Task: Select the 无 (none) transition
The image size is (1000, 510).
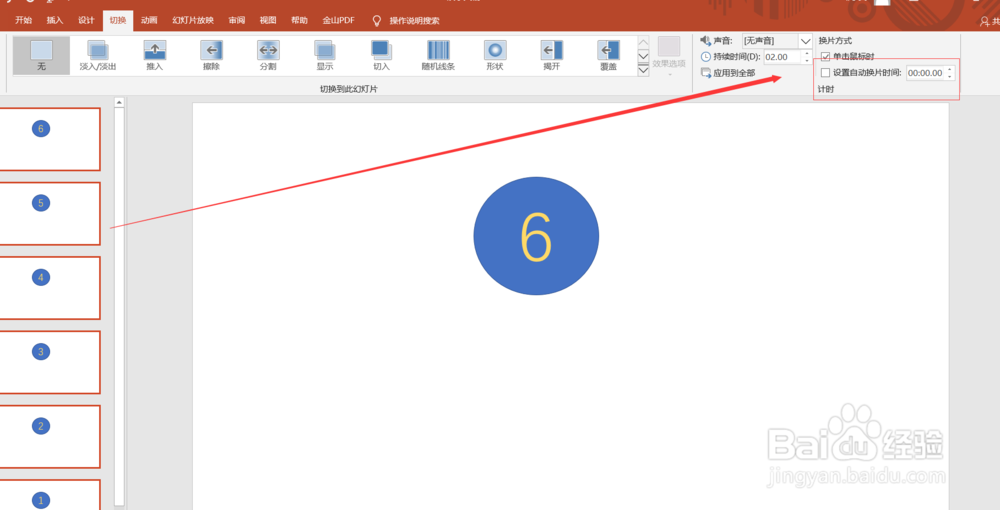Action: [41, 55]
